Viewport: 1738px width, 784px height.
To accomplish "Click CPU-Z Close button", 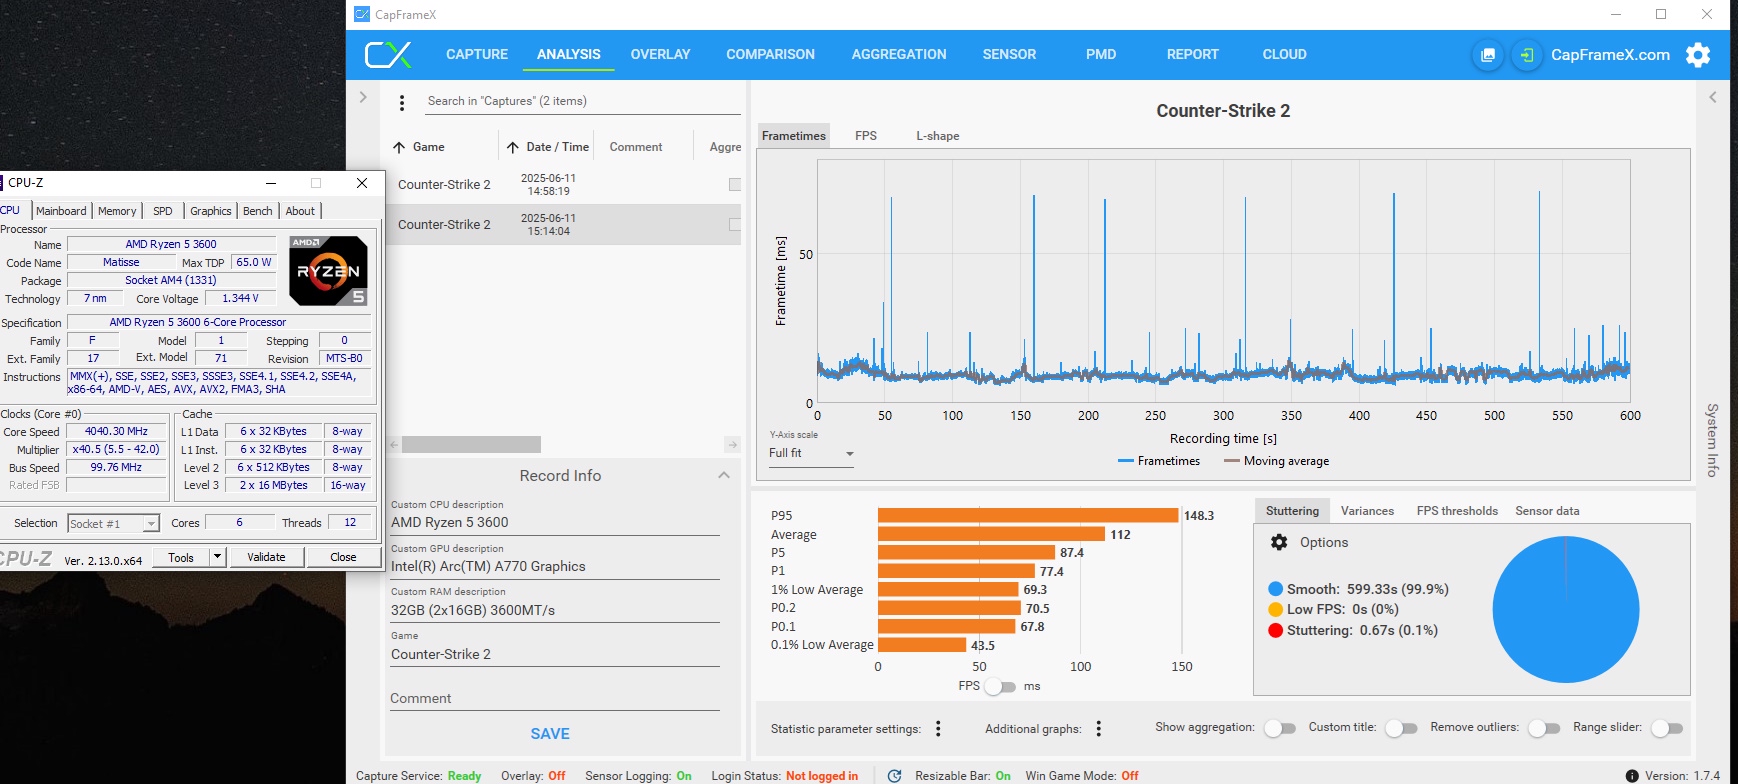I will (x=343, y=557).
